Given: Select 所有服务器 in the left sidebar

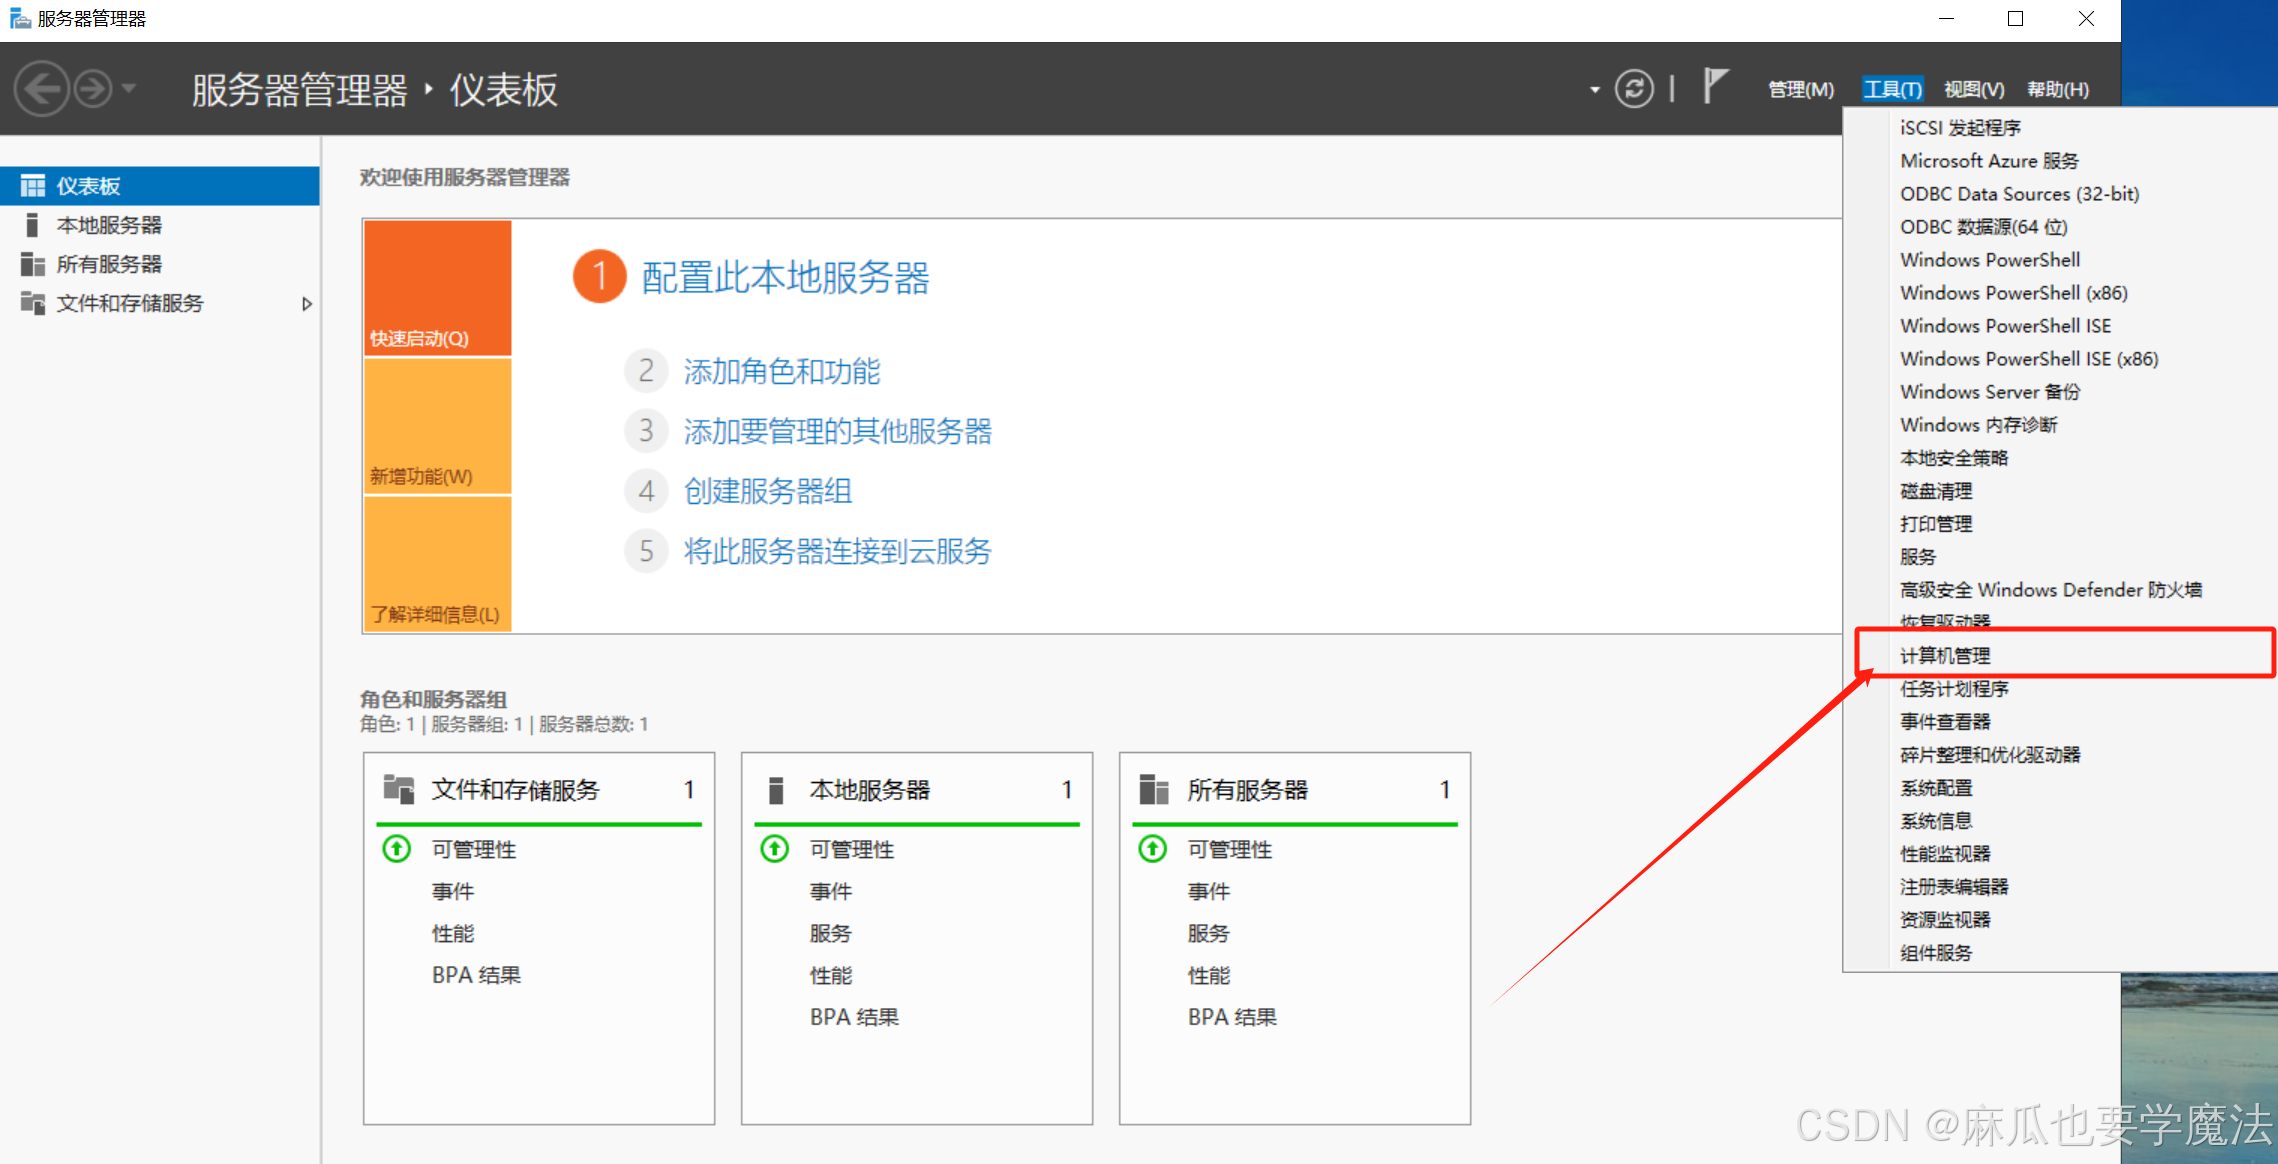Looking at the screenshot, I should pos(109,264).
